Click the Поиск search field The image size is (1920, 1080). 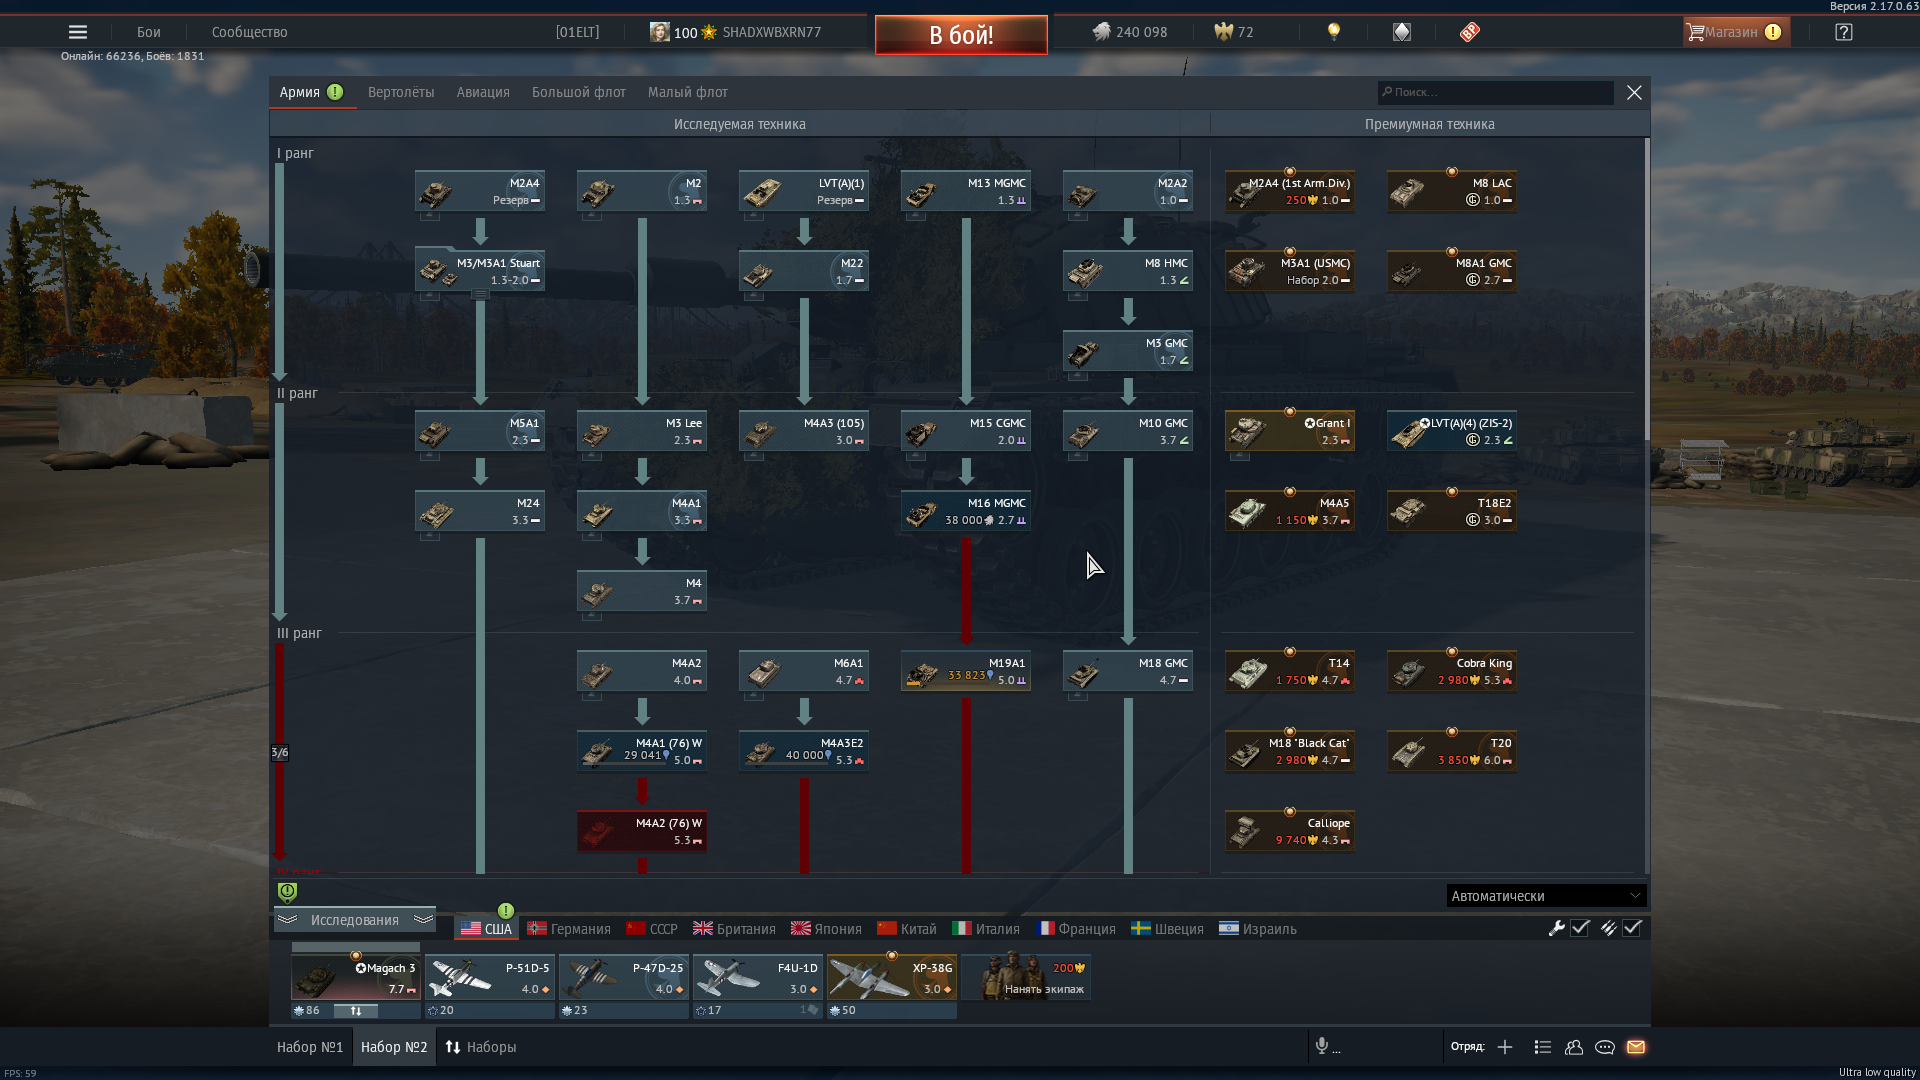pos(1496,92)
